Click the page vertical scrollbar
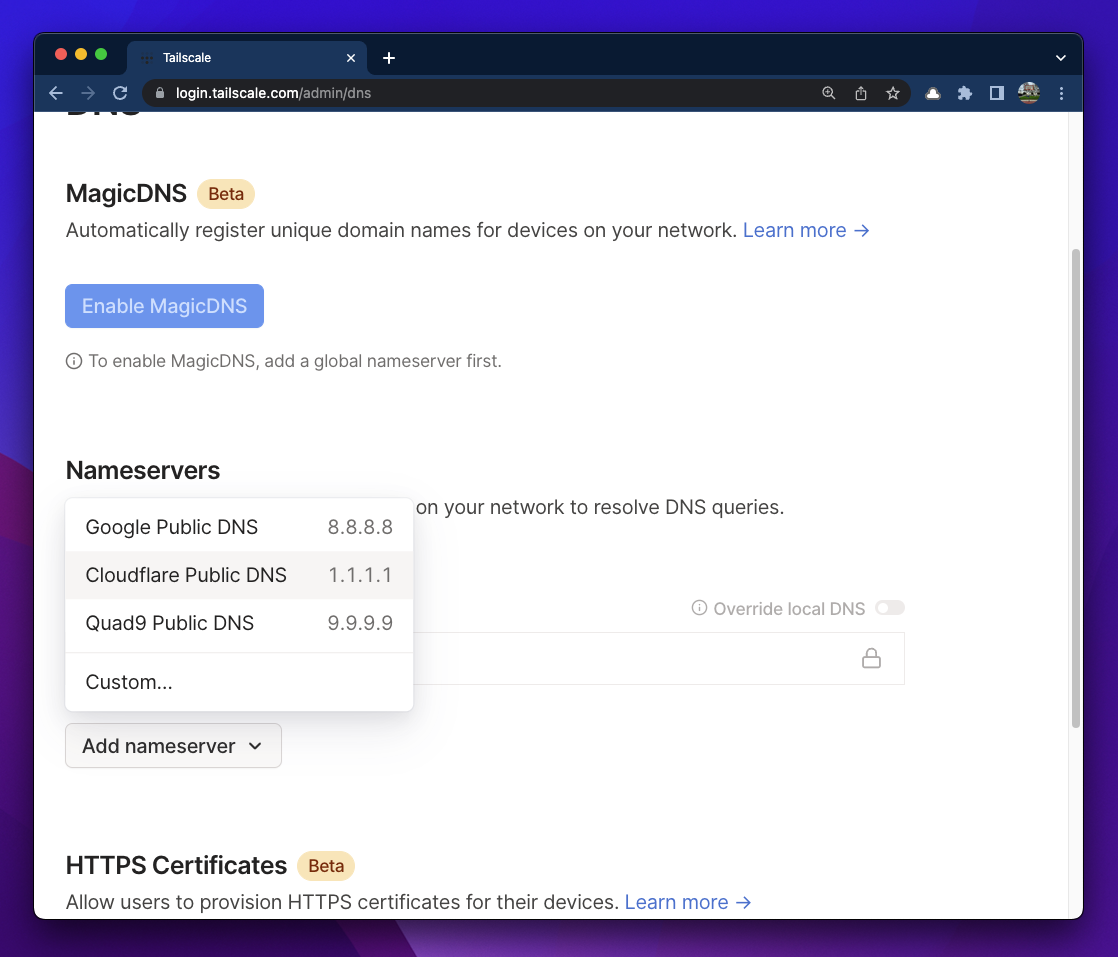This screenshot has width=1118, height=957. [1075, 487]
